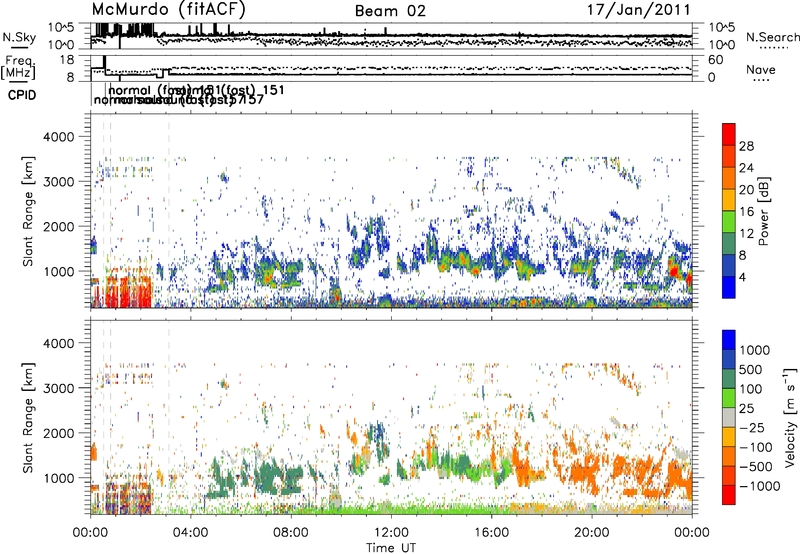Click the 4000 tick of the velocity panel
Screen dimensions: 800x554
pos(58,344)
